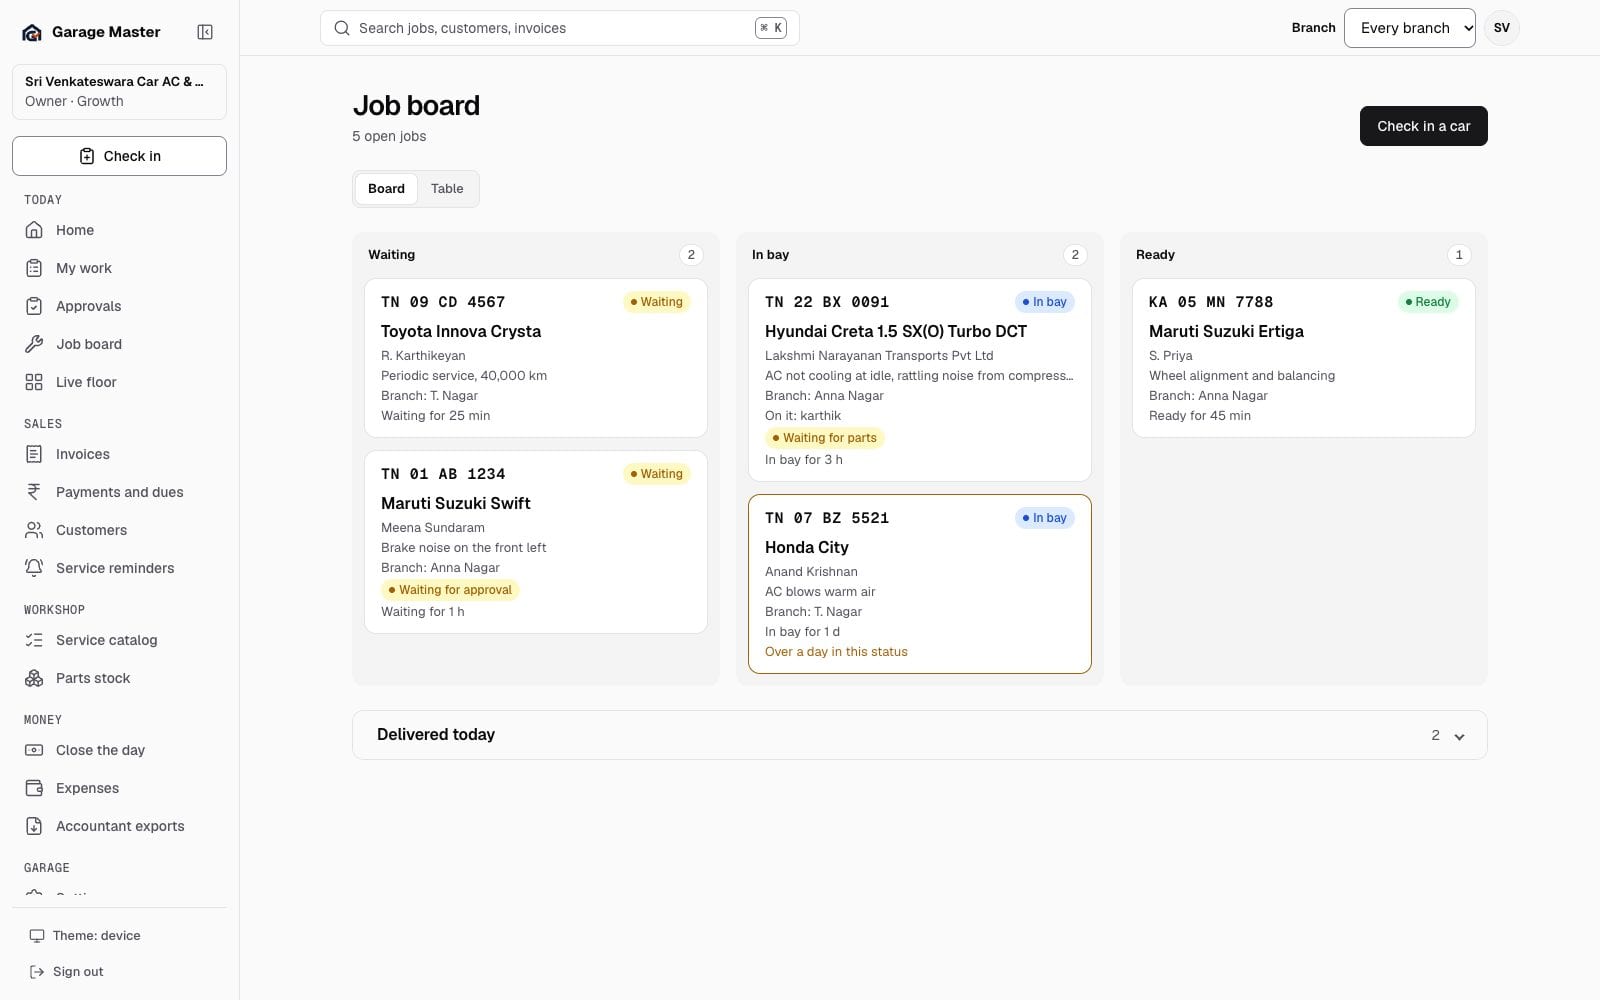1600x1000 pixels.
Task: Focus the search jobs, customers, invoices field
Action: coord(560,28)
